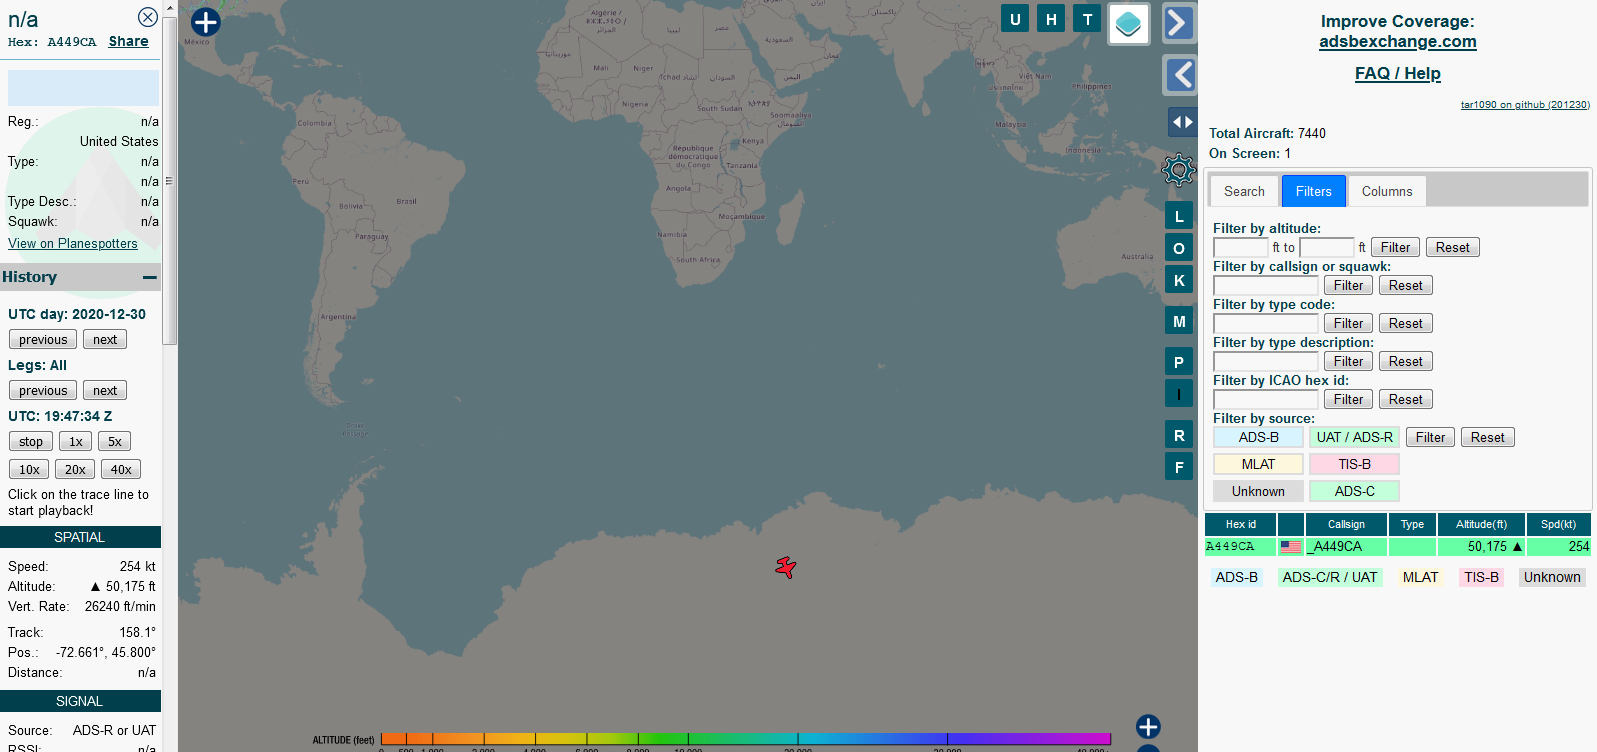Click the minimum altitude input field
This screenshot has width=1597, height=752.
1241,248
